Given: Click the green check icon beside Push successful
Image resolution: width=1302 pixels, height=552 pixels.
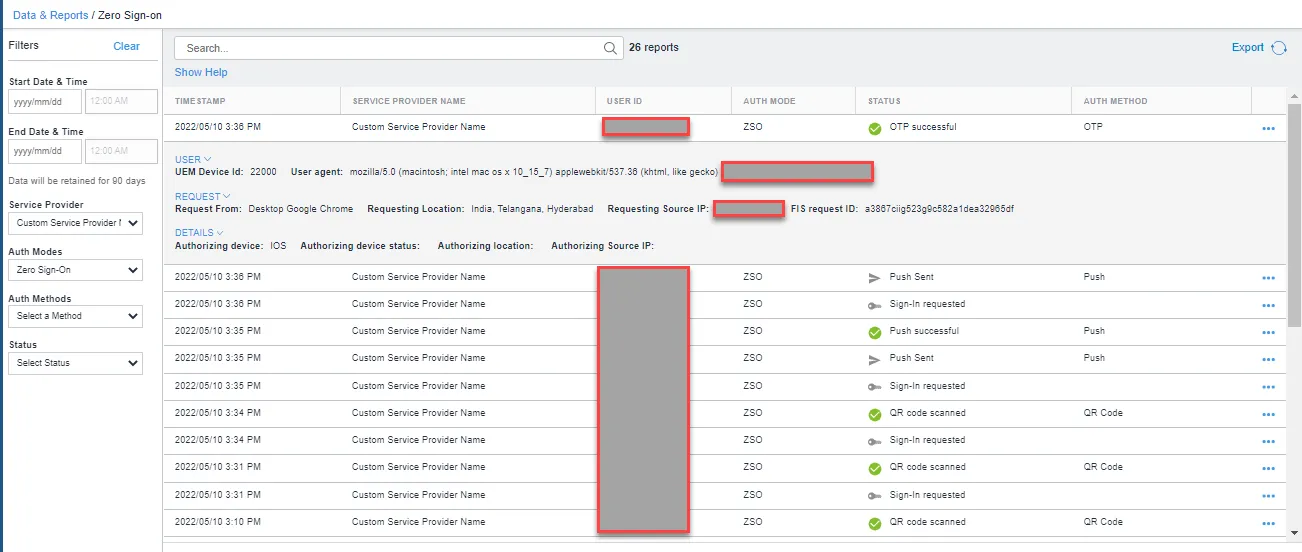Looking at the screenshot, I should pyautogui.click(x=875, y=332).
